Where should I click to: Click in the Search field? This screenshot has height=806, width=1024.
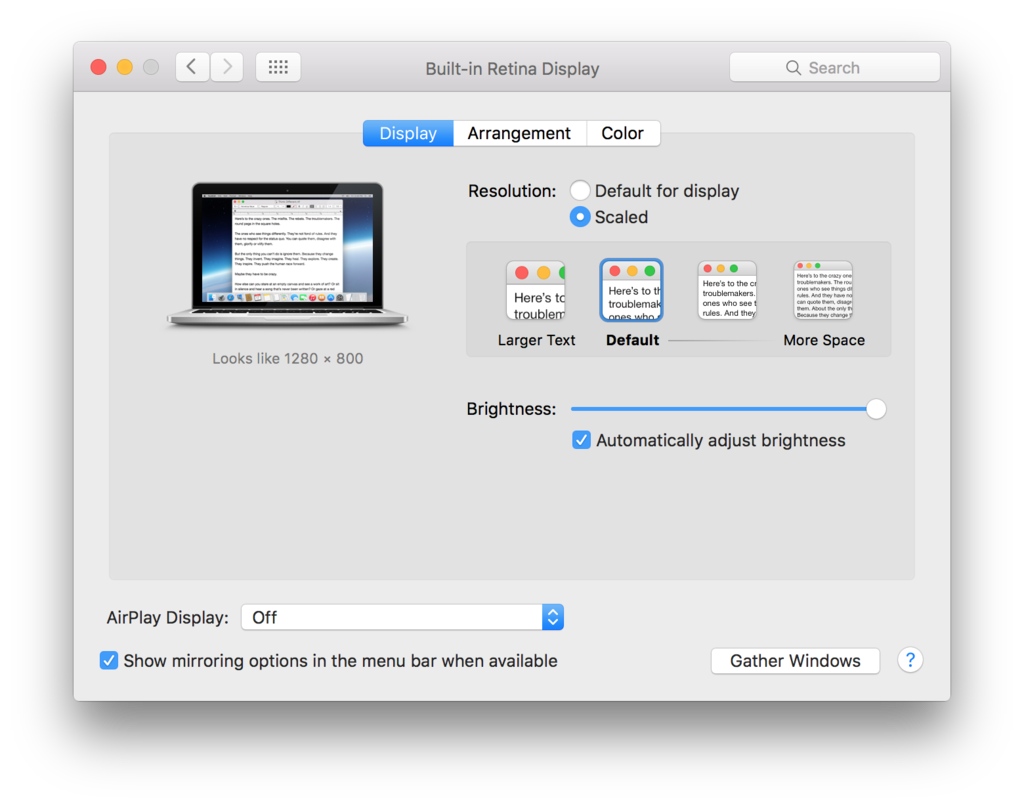835,67
